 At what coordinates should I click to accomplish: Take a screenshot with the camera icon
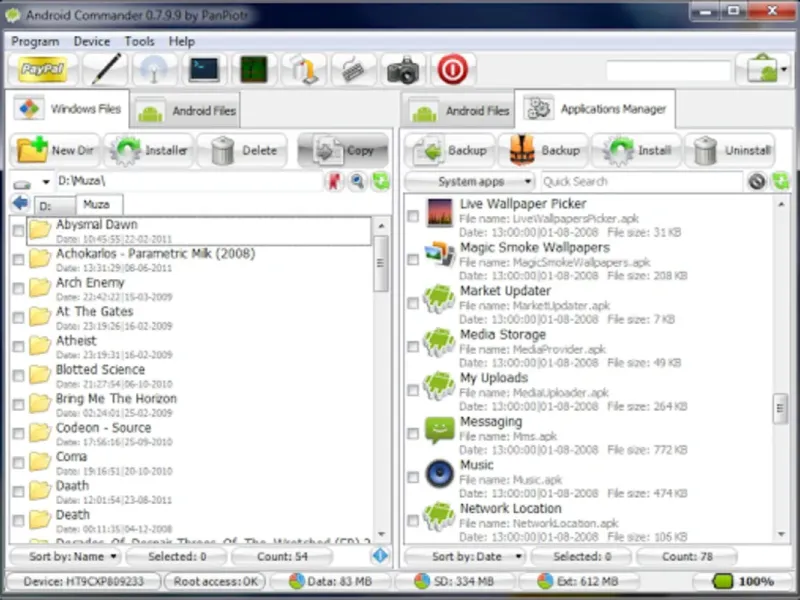(403, 69)
